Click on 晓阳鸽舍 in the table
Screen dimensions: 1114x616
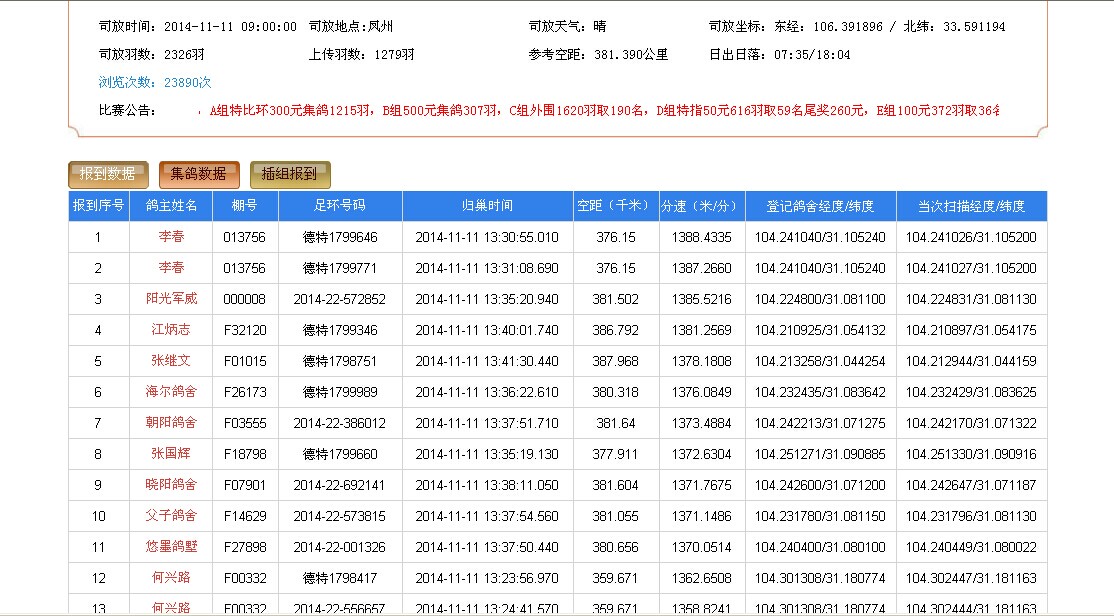click(171, 485)
